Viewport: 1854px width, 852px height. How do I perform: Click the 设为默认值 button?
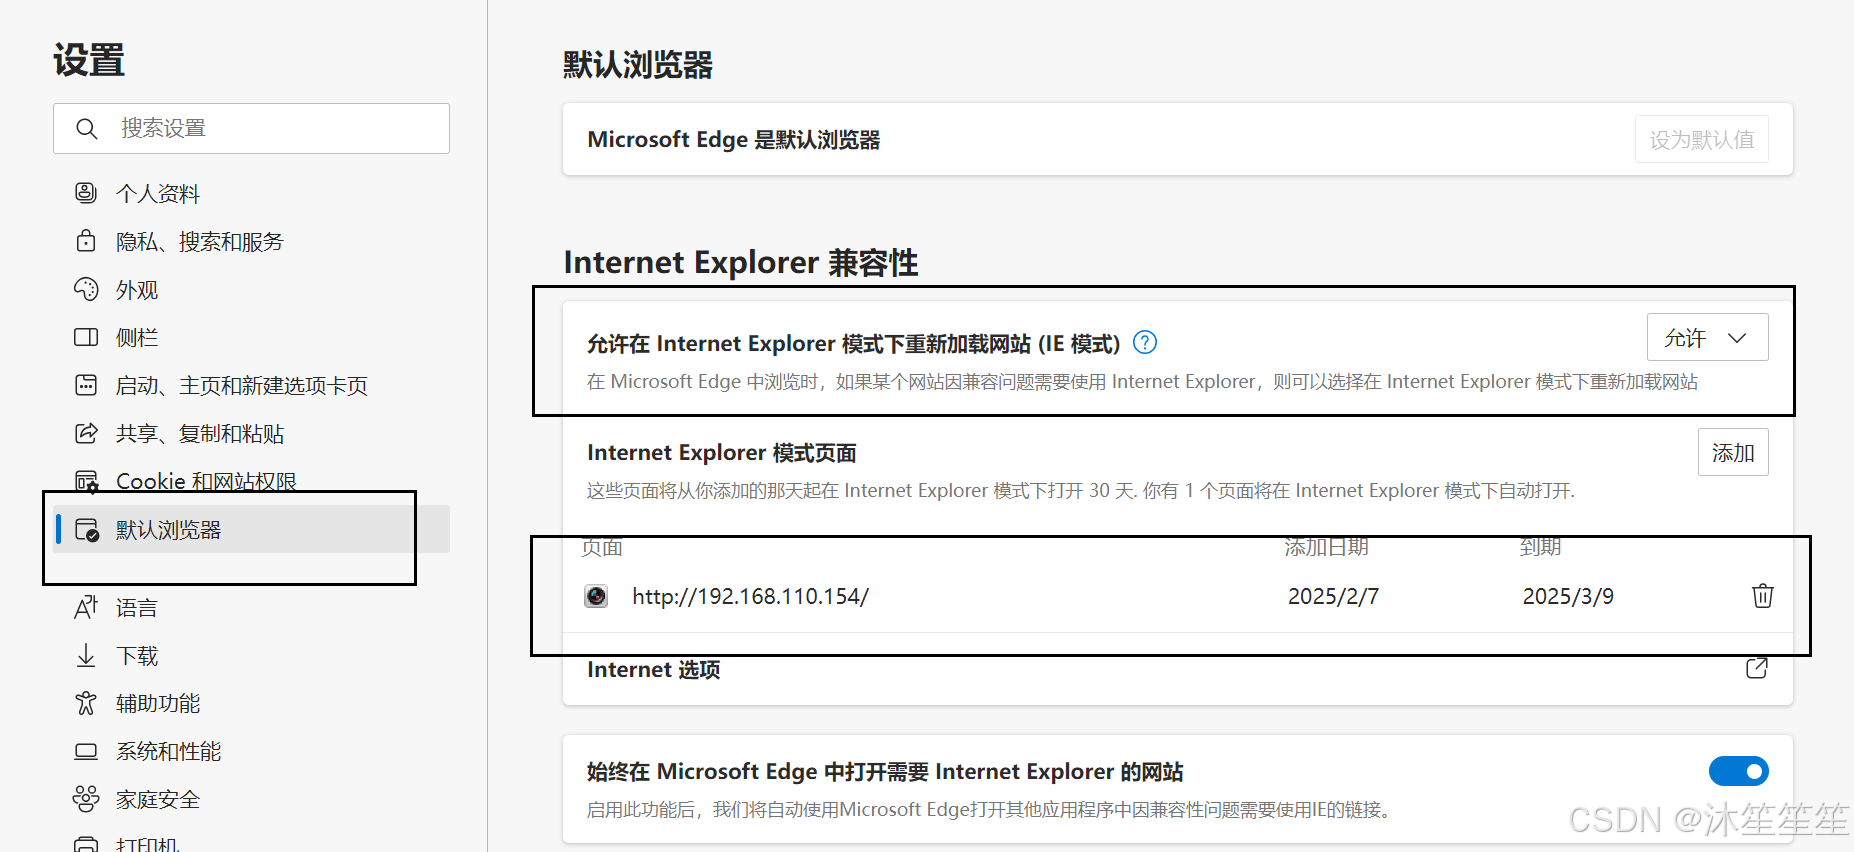pos(1702,139)
